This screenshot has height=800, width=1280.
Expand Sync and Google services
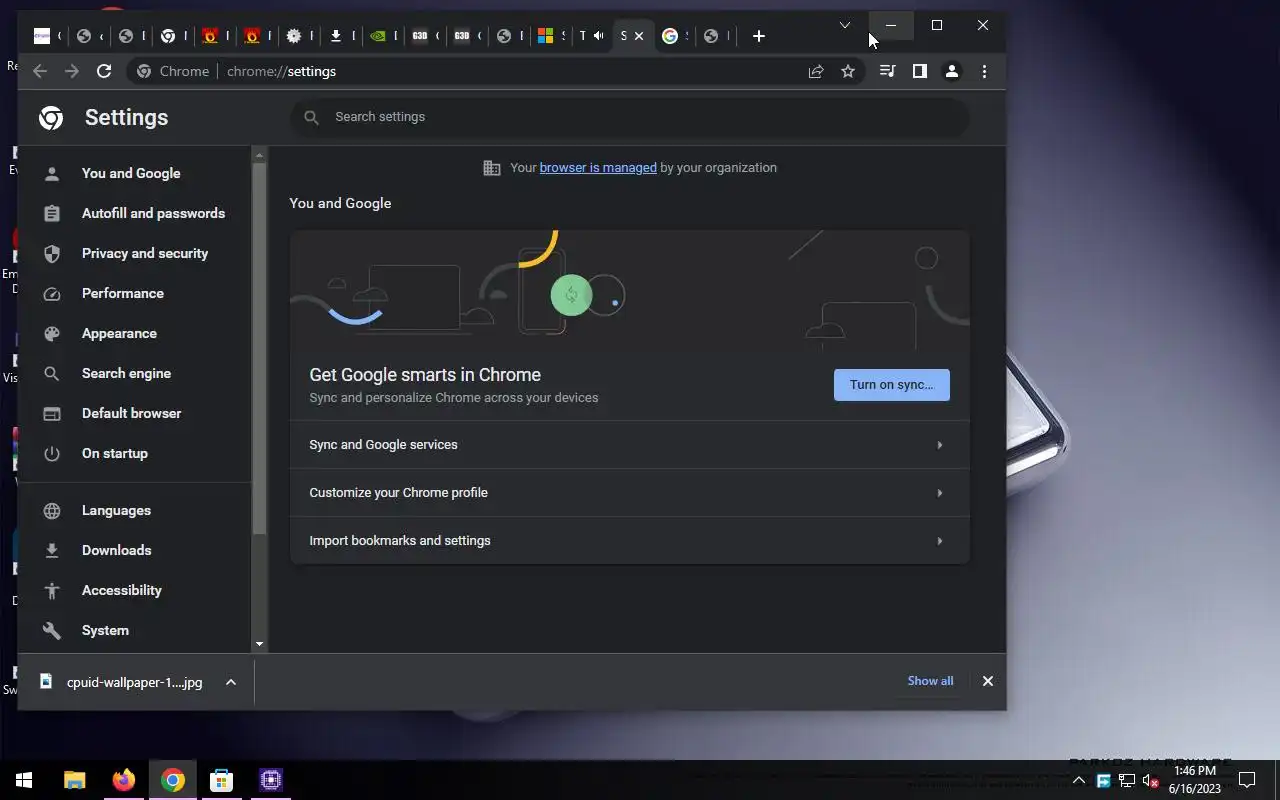[x=630, y=445]
